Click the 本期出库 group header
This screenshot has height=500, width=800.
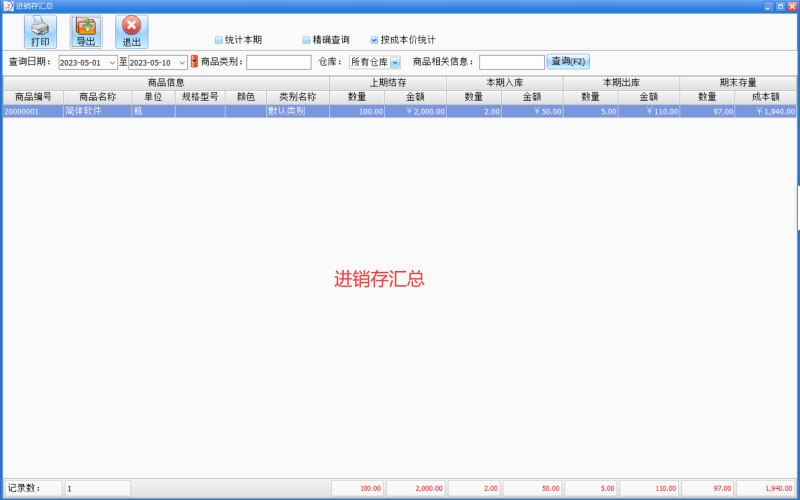pyautogui.click(x=621, y=83)
